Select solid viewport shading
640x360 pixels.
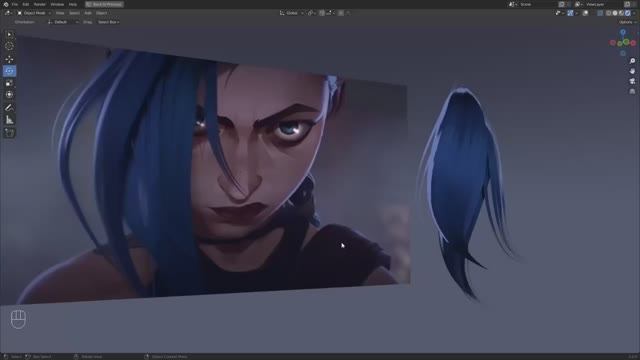(x=615, y=13)
